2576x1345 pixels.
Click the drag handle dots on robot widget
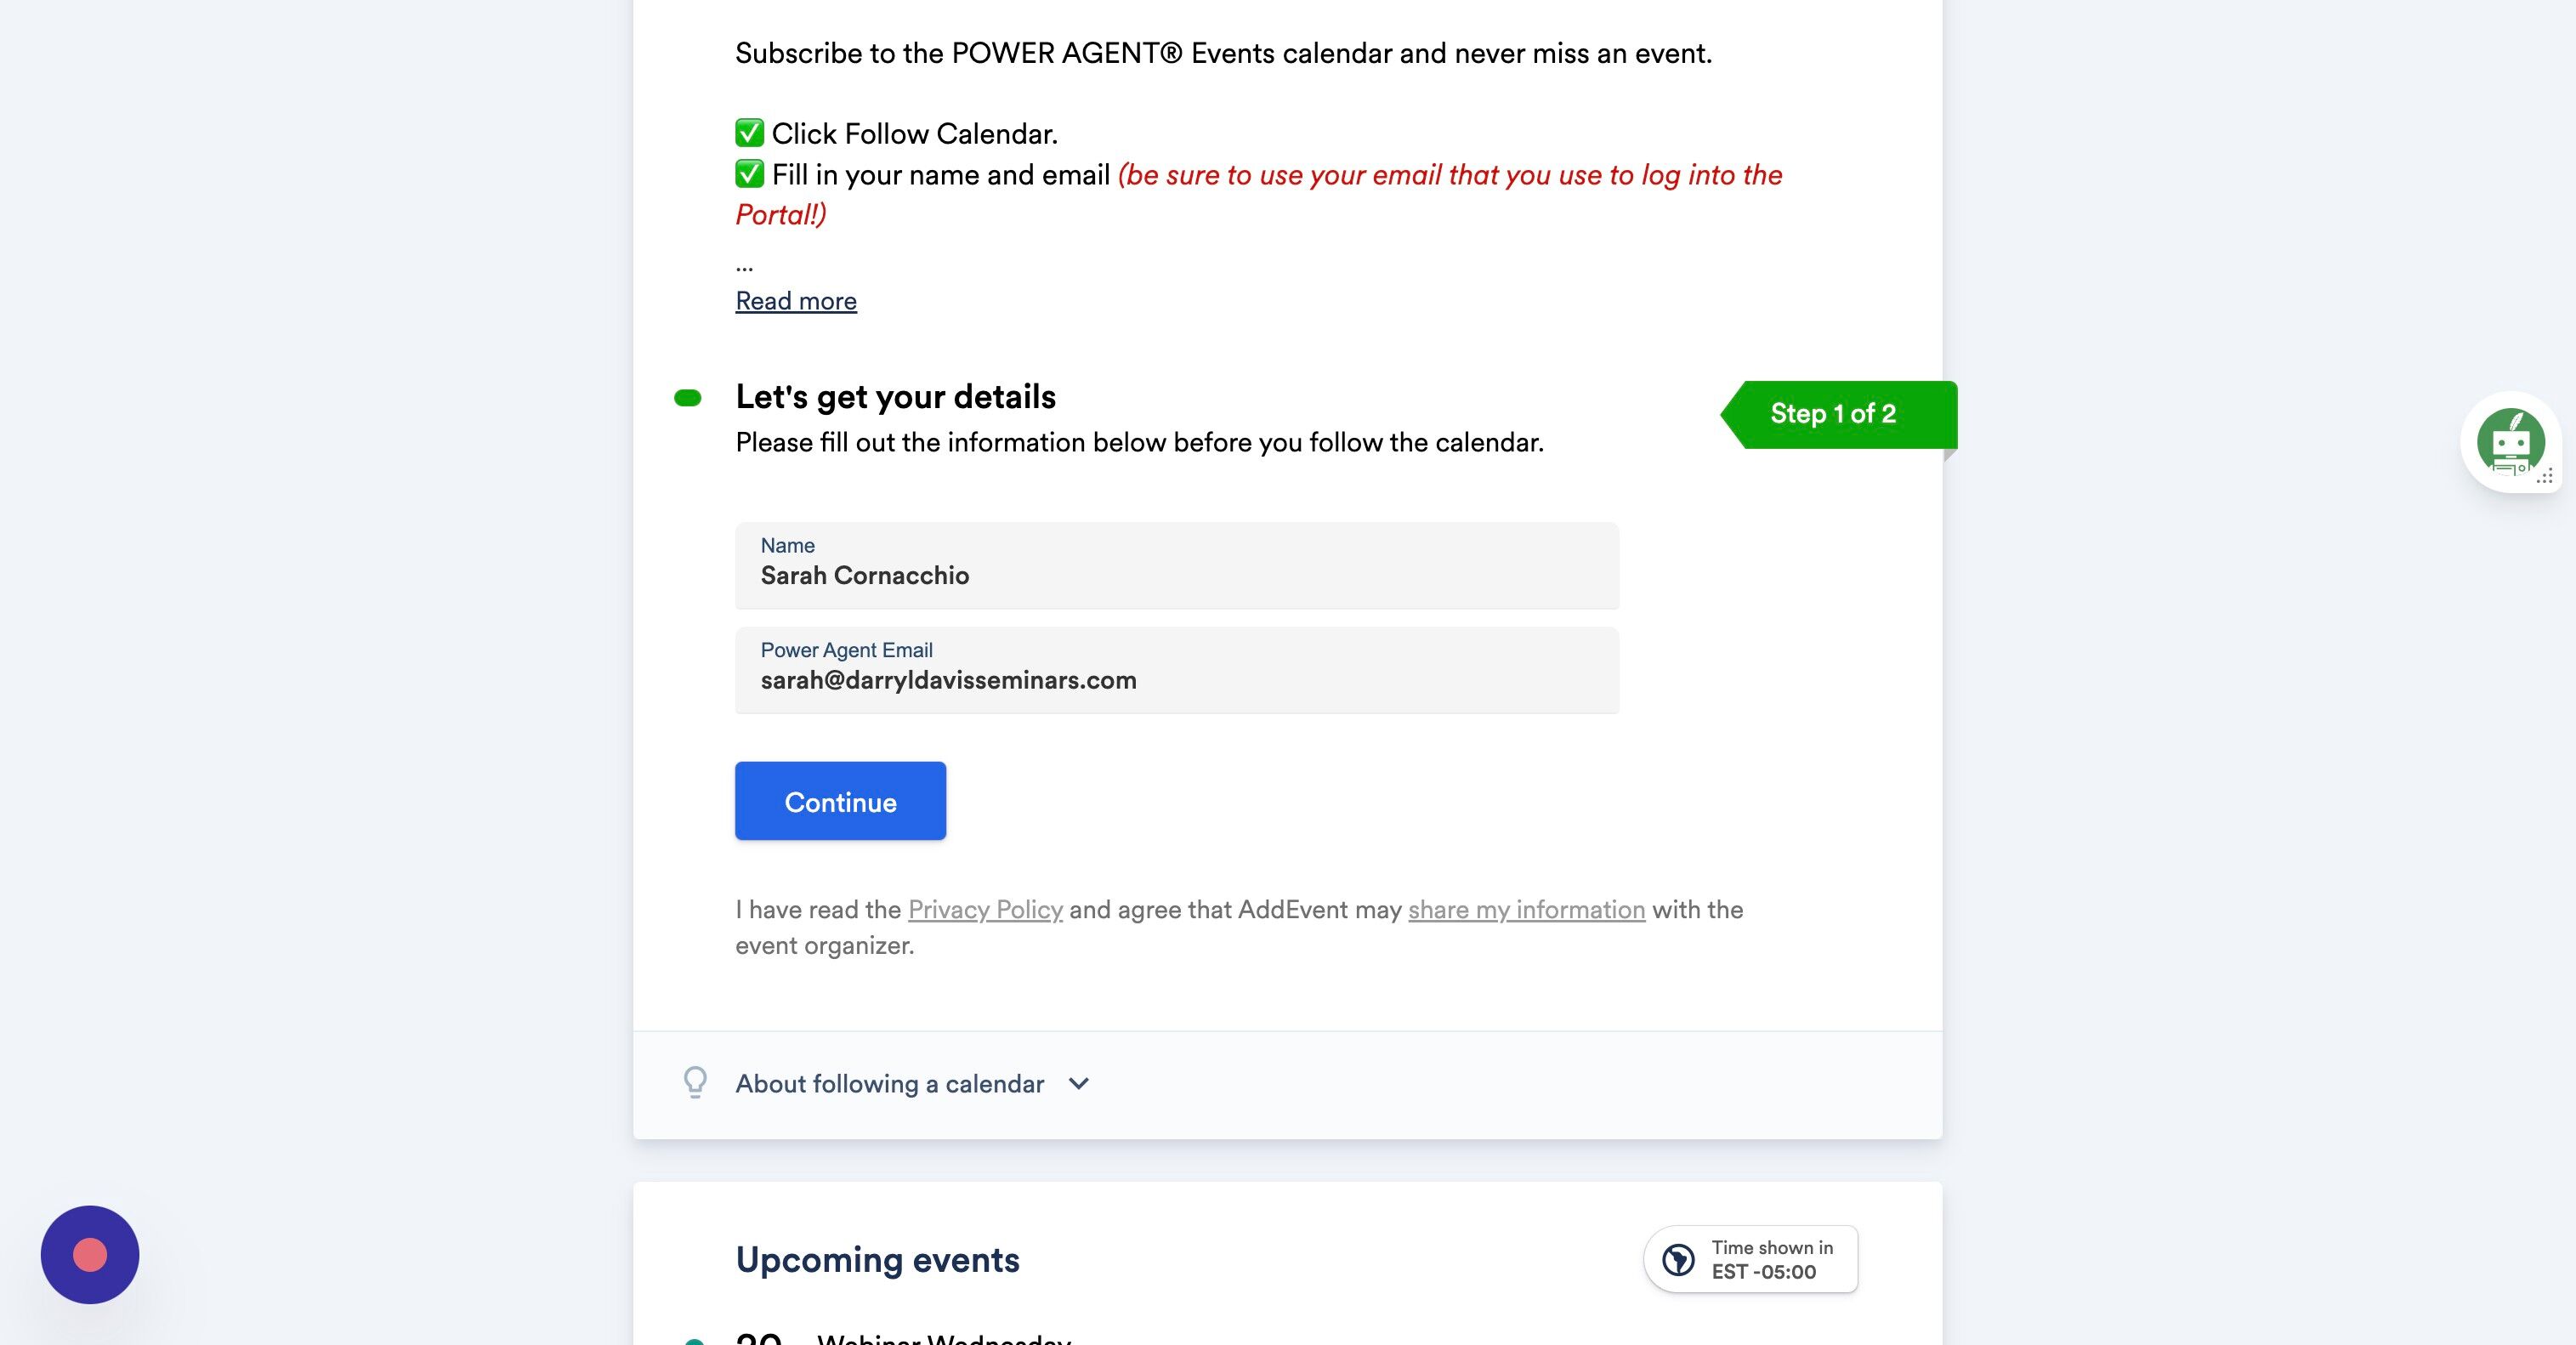2544,476
